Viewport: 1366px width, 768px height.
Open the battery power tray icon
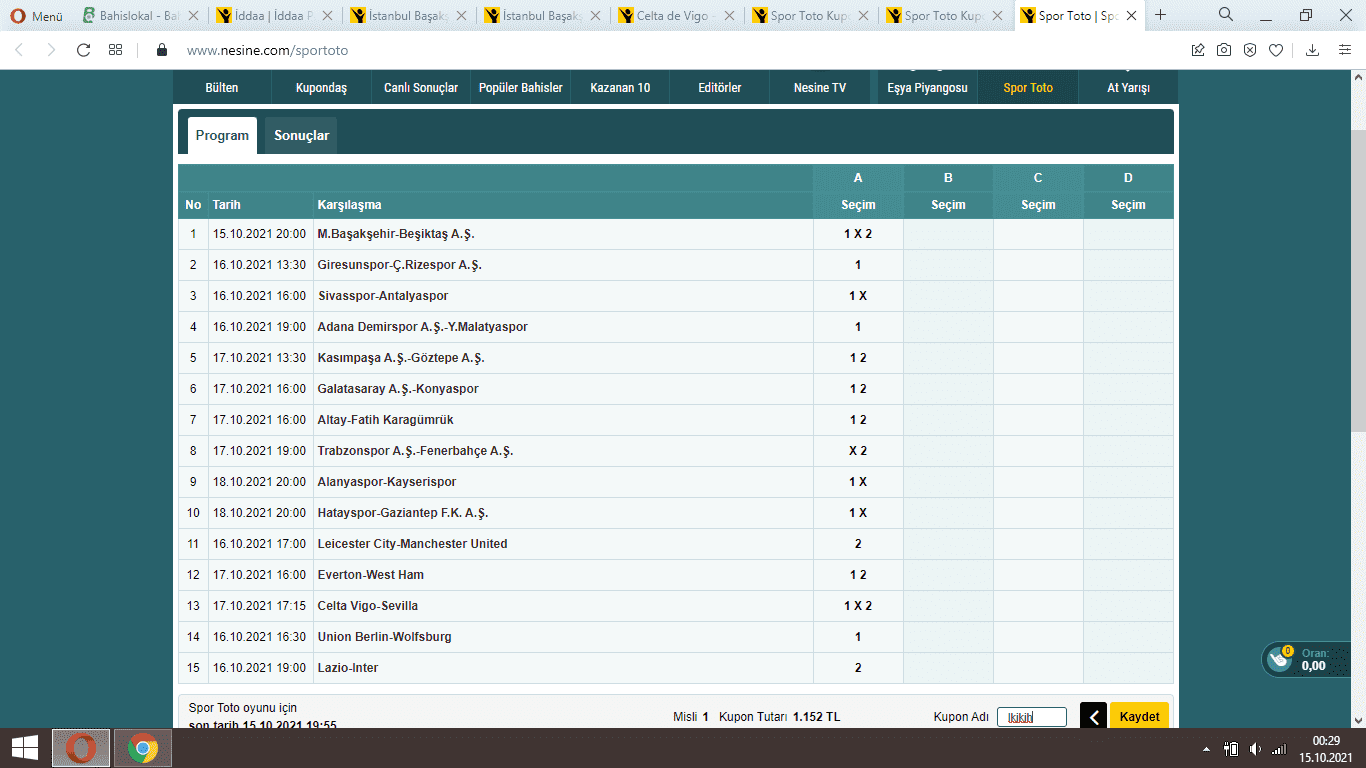(1232, 749)
